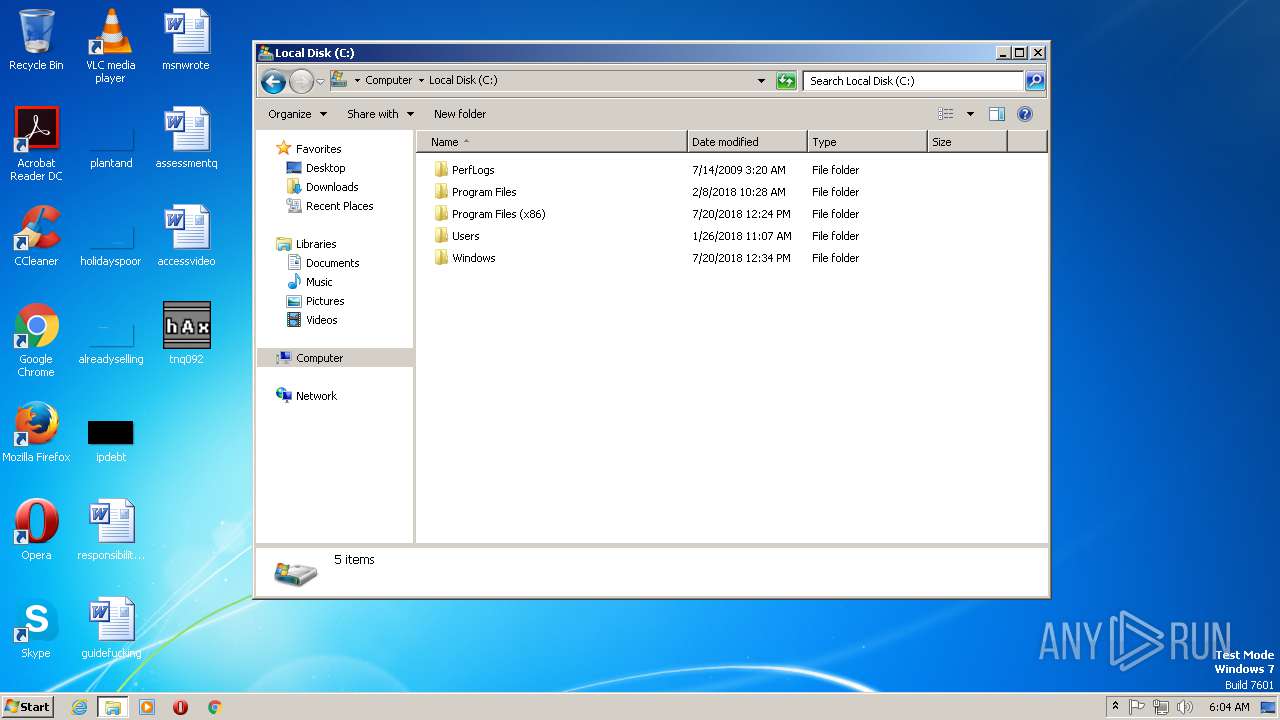Sort by the Type column header
Viewport: 1280px width, 720px height.
(867, 142)
